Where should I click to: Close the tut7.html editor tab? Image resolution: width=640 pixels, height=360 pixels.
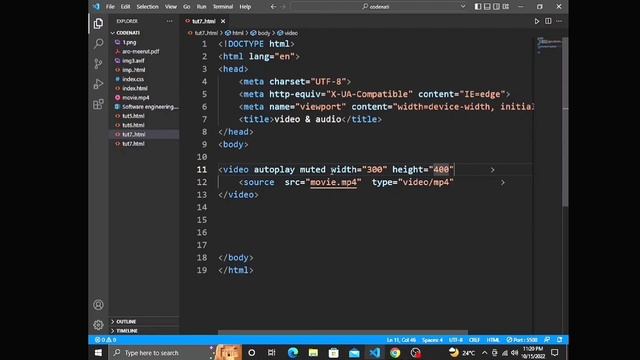click(x=223, y=21)
